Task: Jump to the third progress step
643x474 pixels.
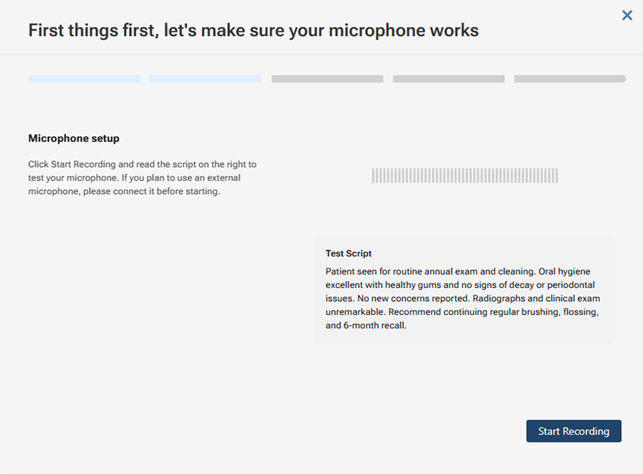Action: (x=327, y=79)
